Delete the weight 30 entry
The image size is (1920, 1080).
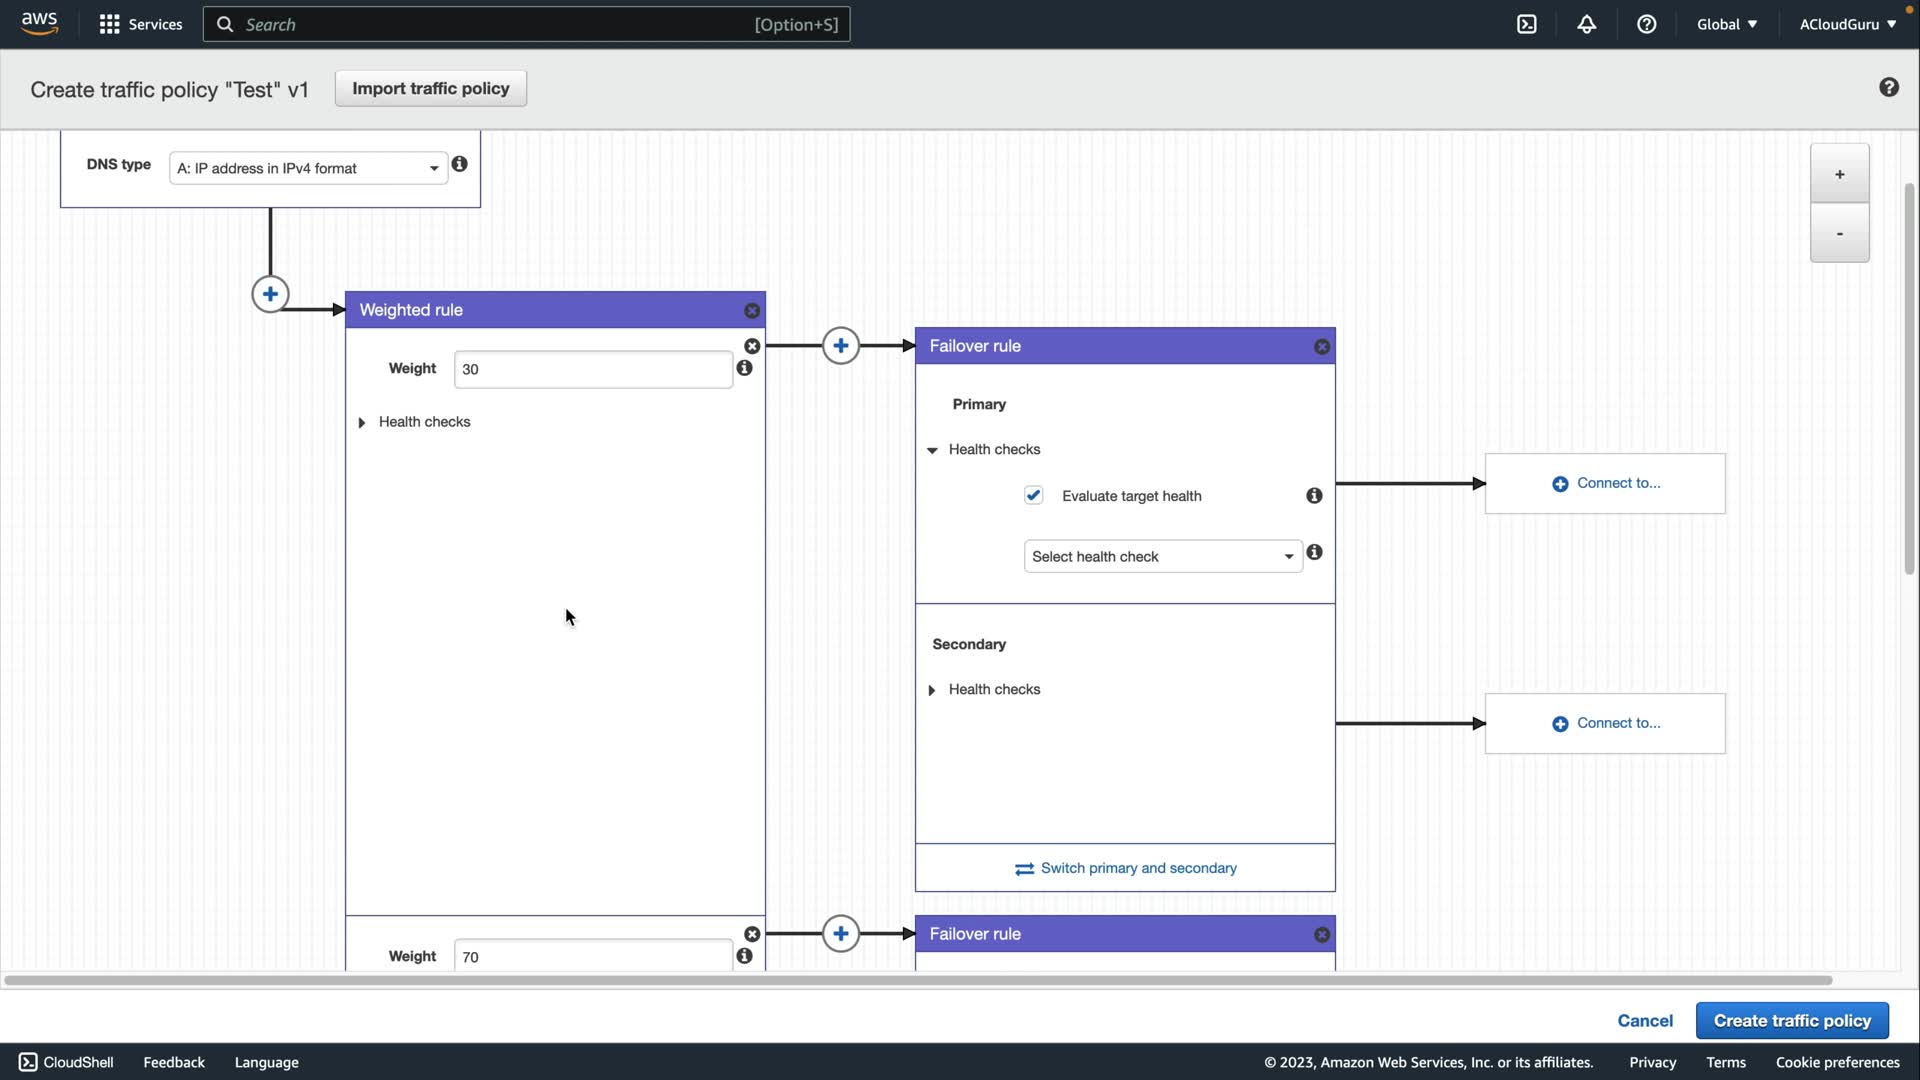[752, 346]
